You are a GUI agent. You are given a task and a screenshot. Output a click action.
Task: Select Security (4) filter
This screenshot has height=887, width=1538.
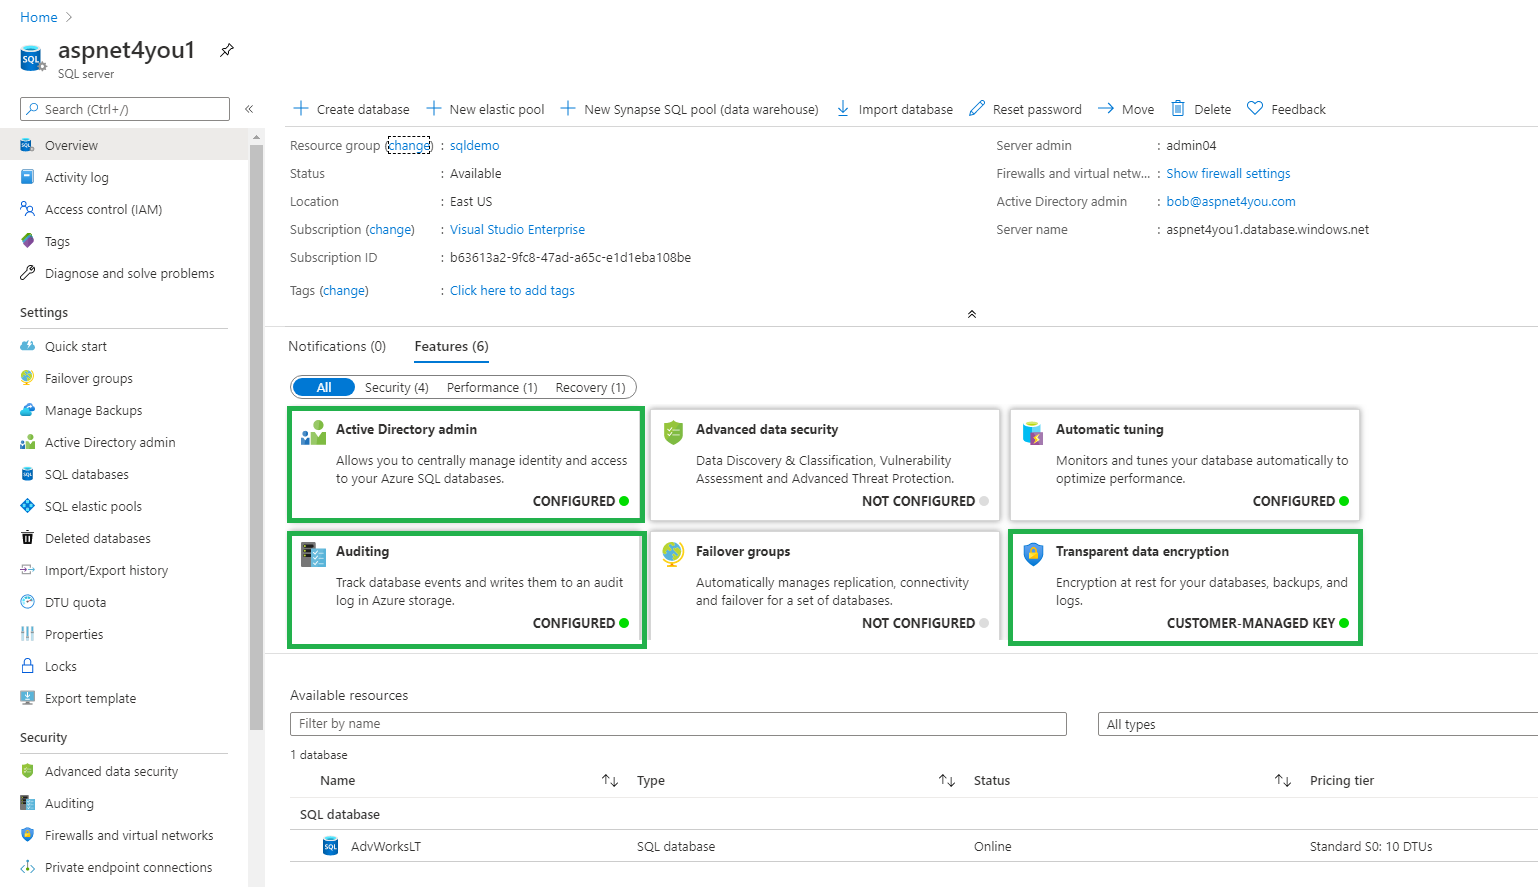pos(397,387)
